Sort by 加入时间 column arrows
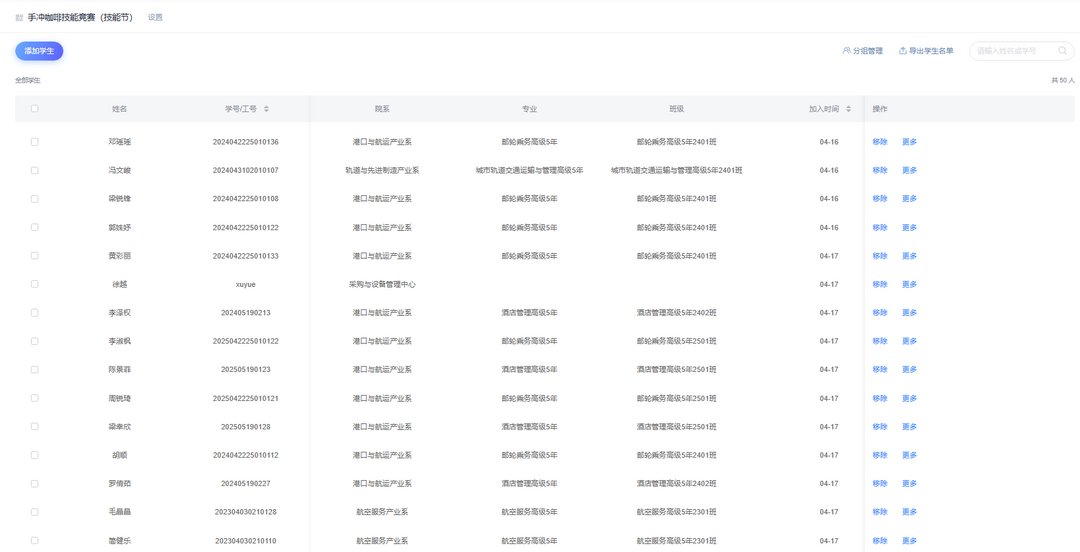 coord(849,109)
